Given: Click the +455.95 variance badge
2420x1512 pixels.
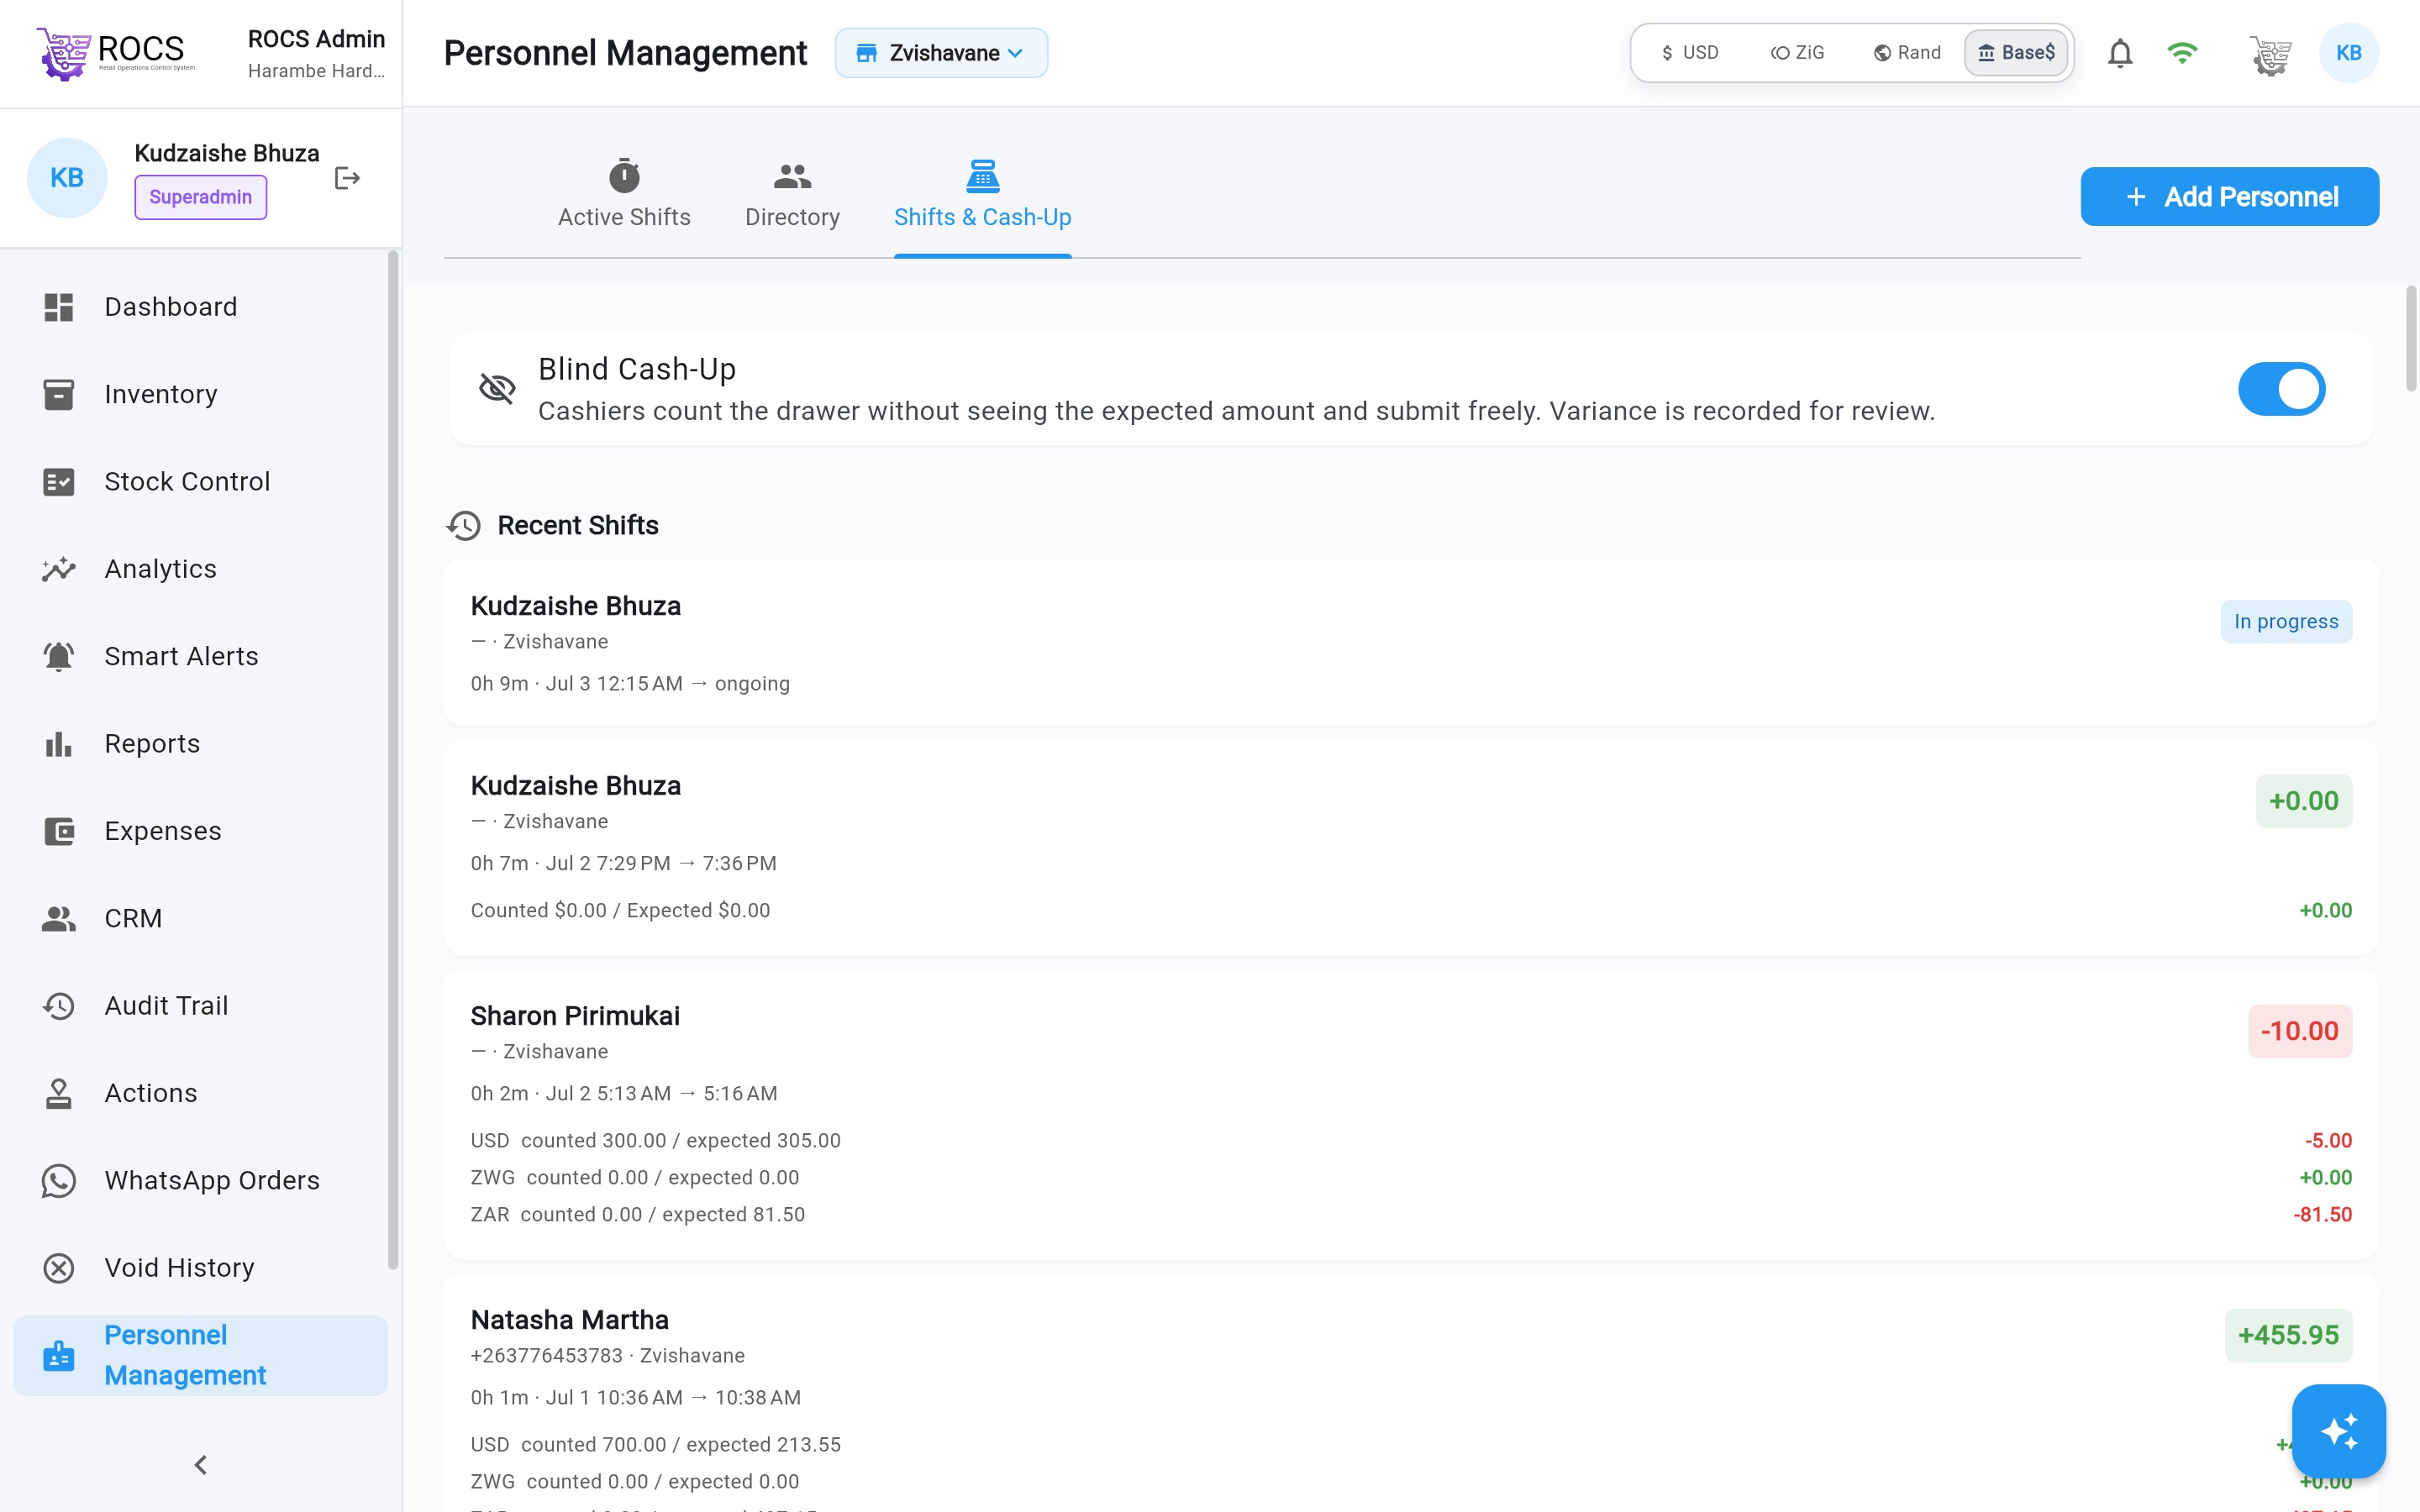Looking at the screenshot, I should (x=2288, y=1335).
